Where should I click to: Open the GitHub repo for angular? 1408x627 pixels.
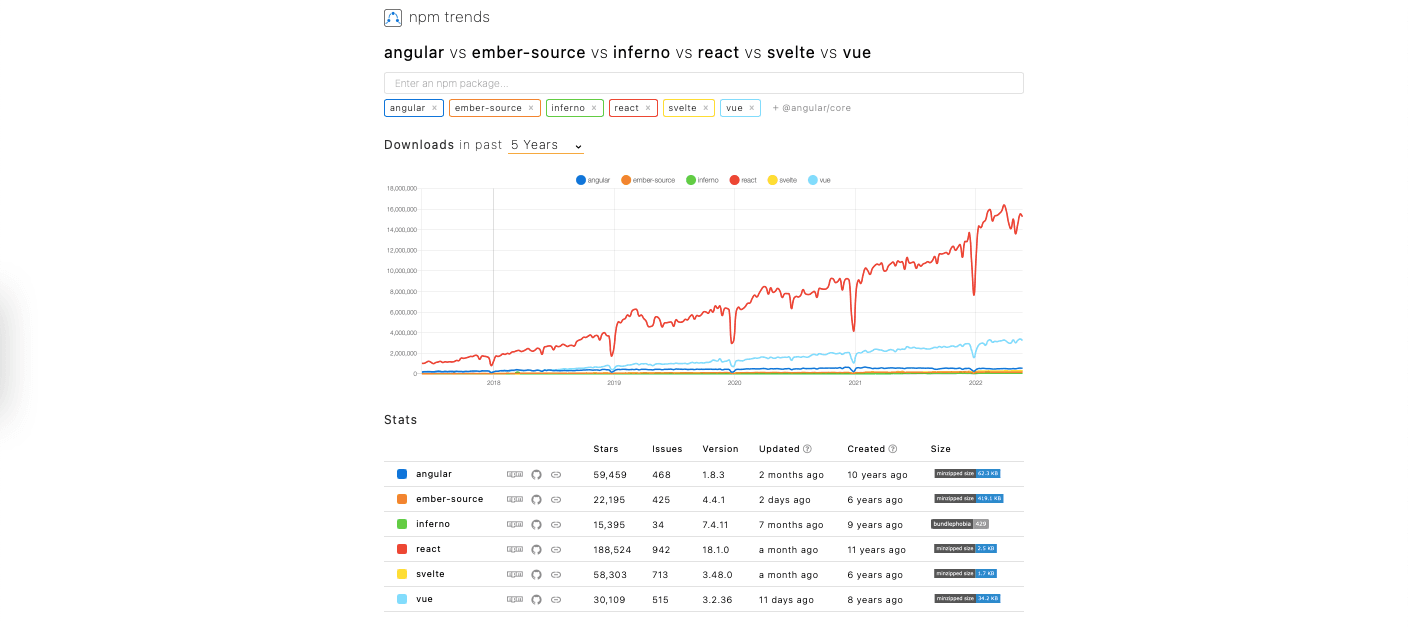point(536,474)
